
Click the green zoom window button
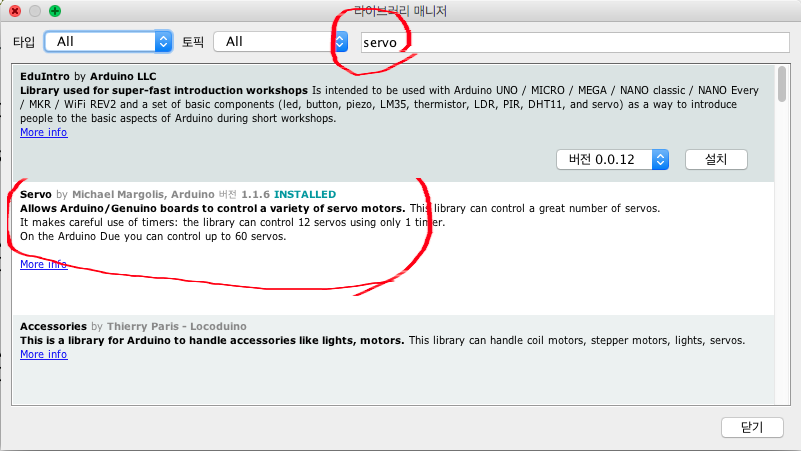[55, 11]
